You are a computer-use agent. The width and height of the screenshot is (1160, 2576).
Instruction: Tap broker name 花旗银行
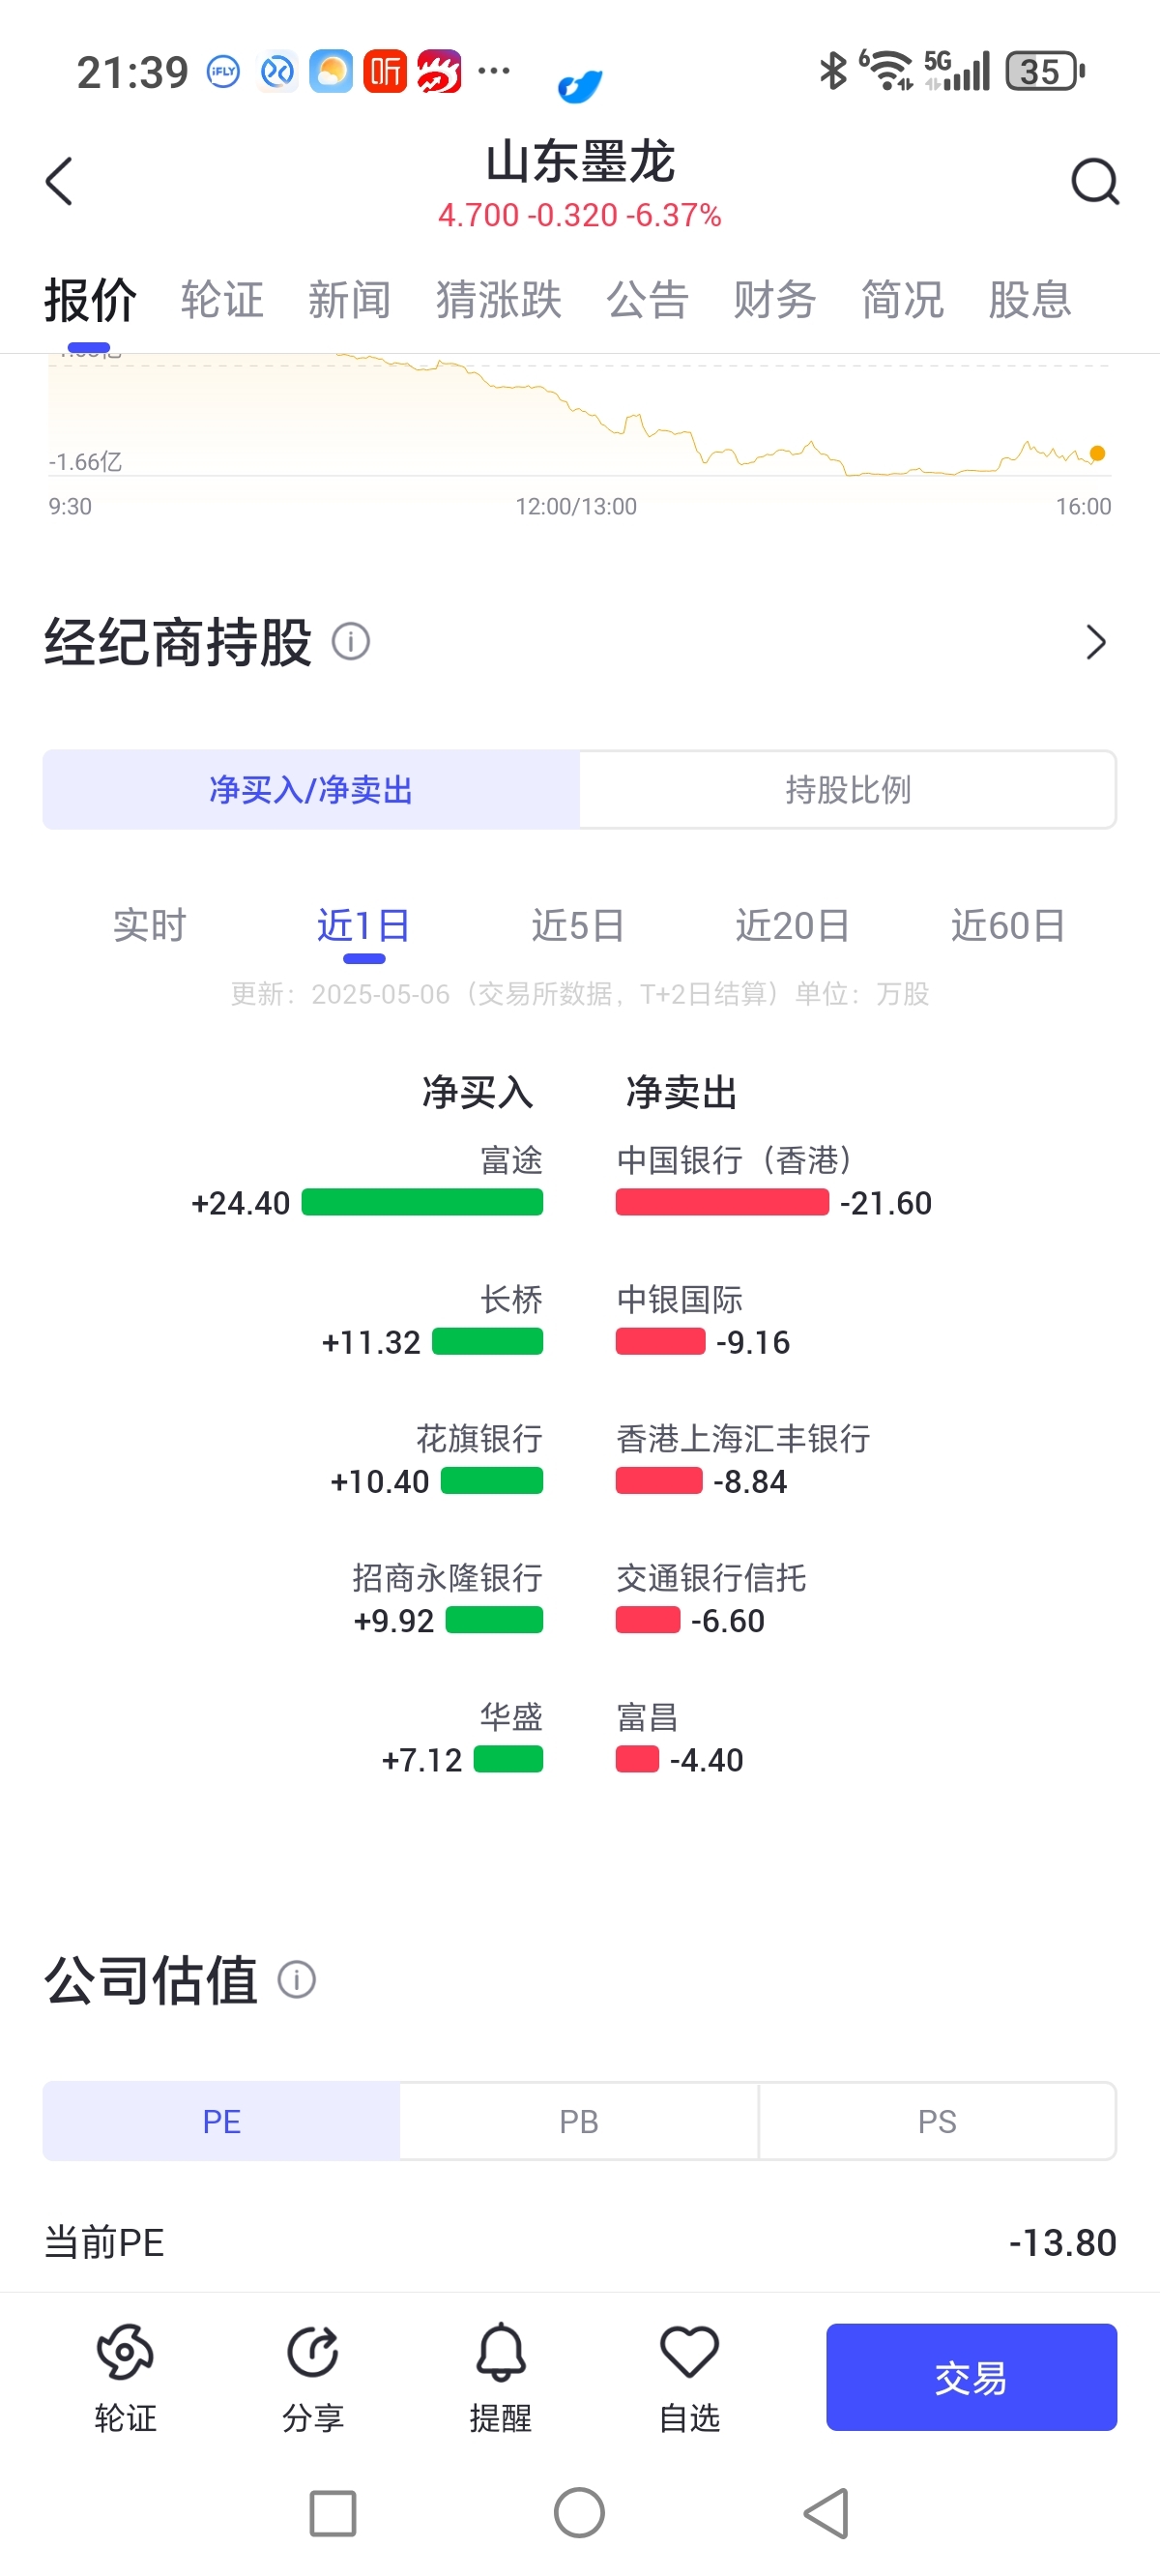480,1438
